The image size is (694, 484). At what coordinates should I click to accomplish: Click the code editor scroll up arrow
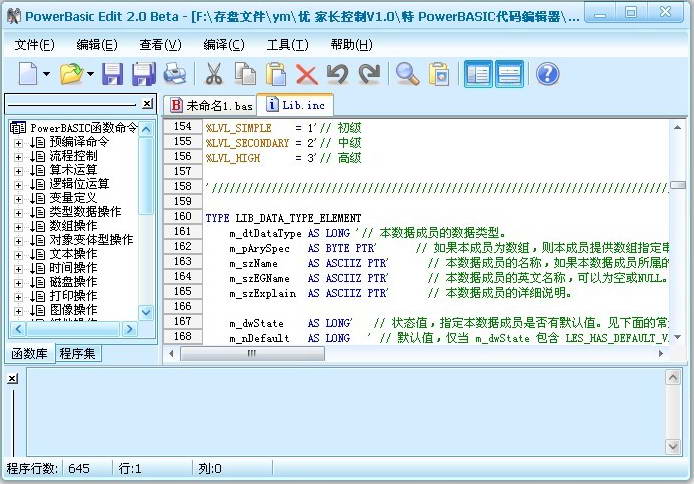click(x=678, y=127)
